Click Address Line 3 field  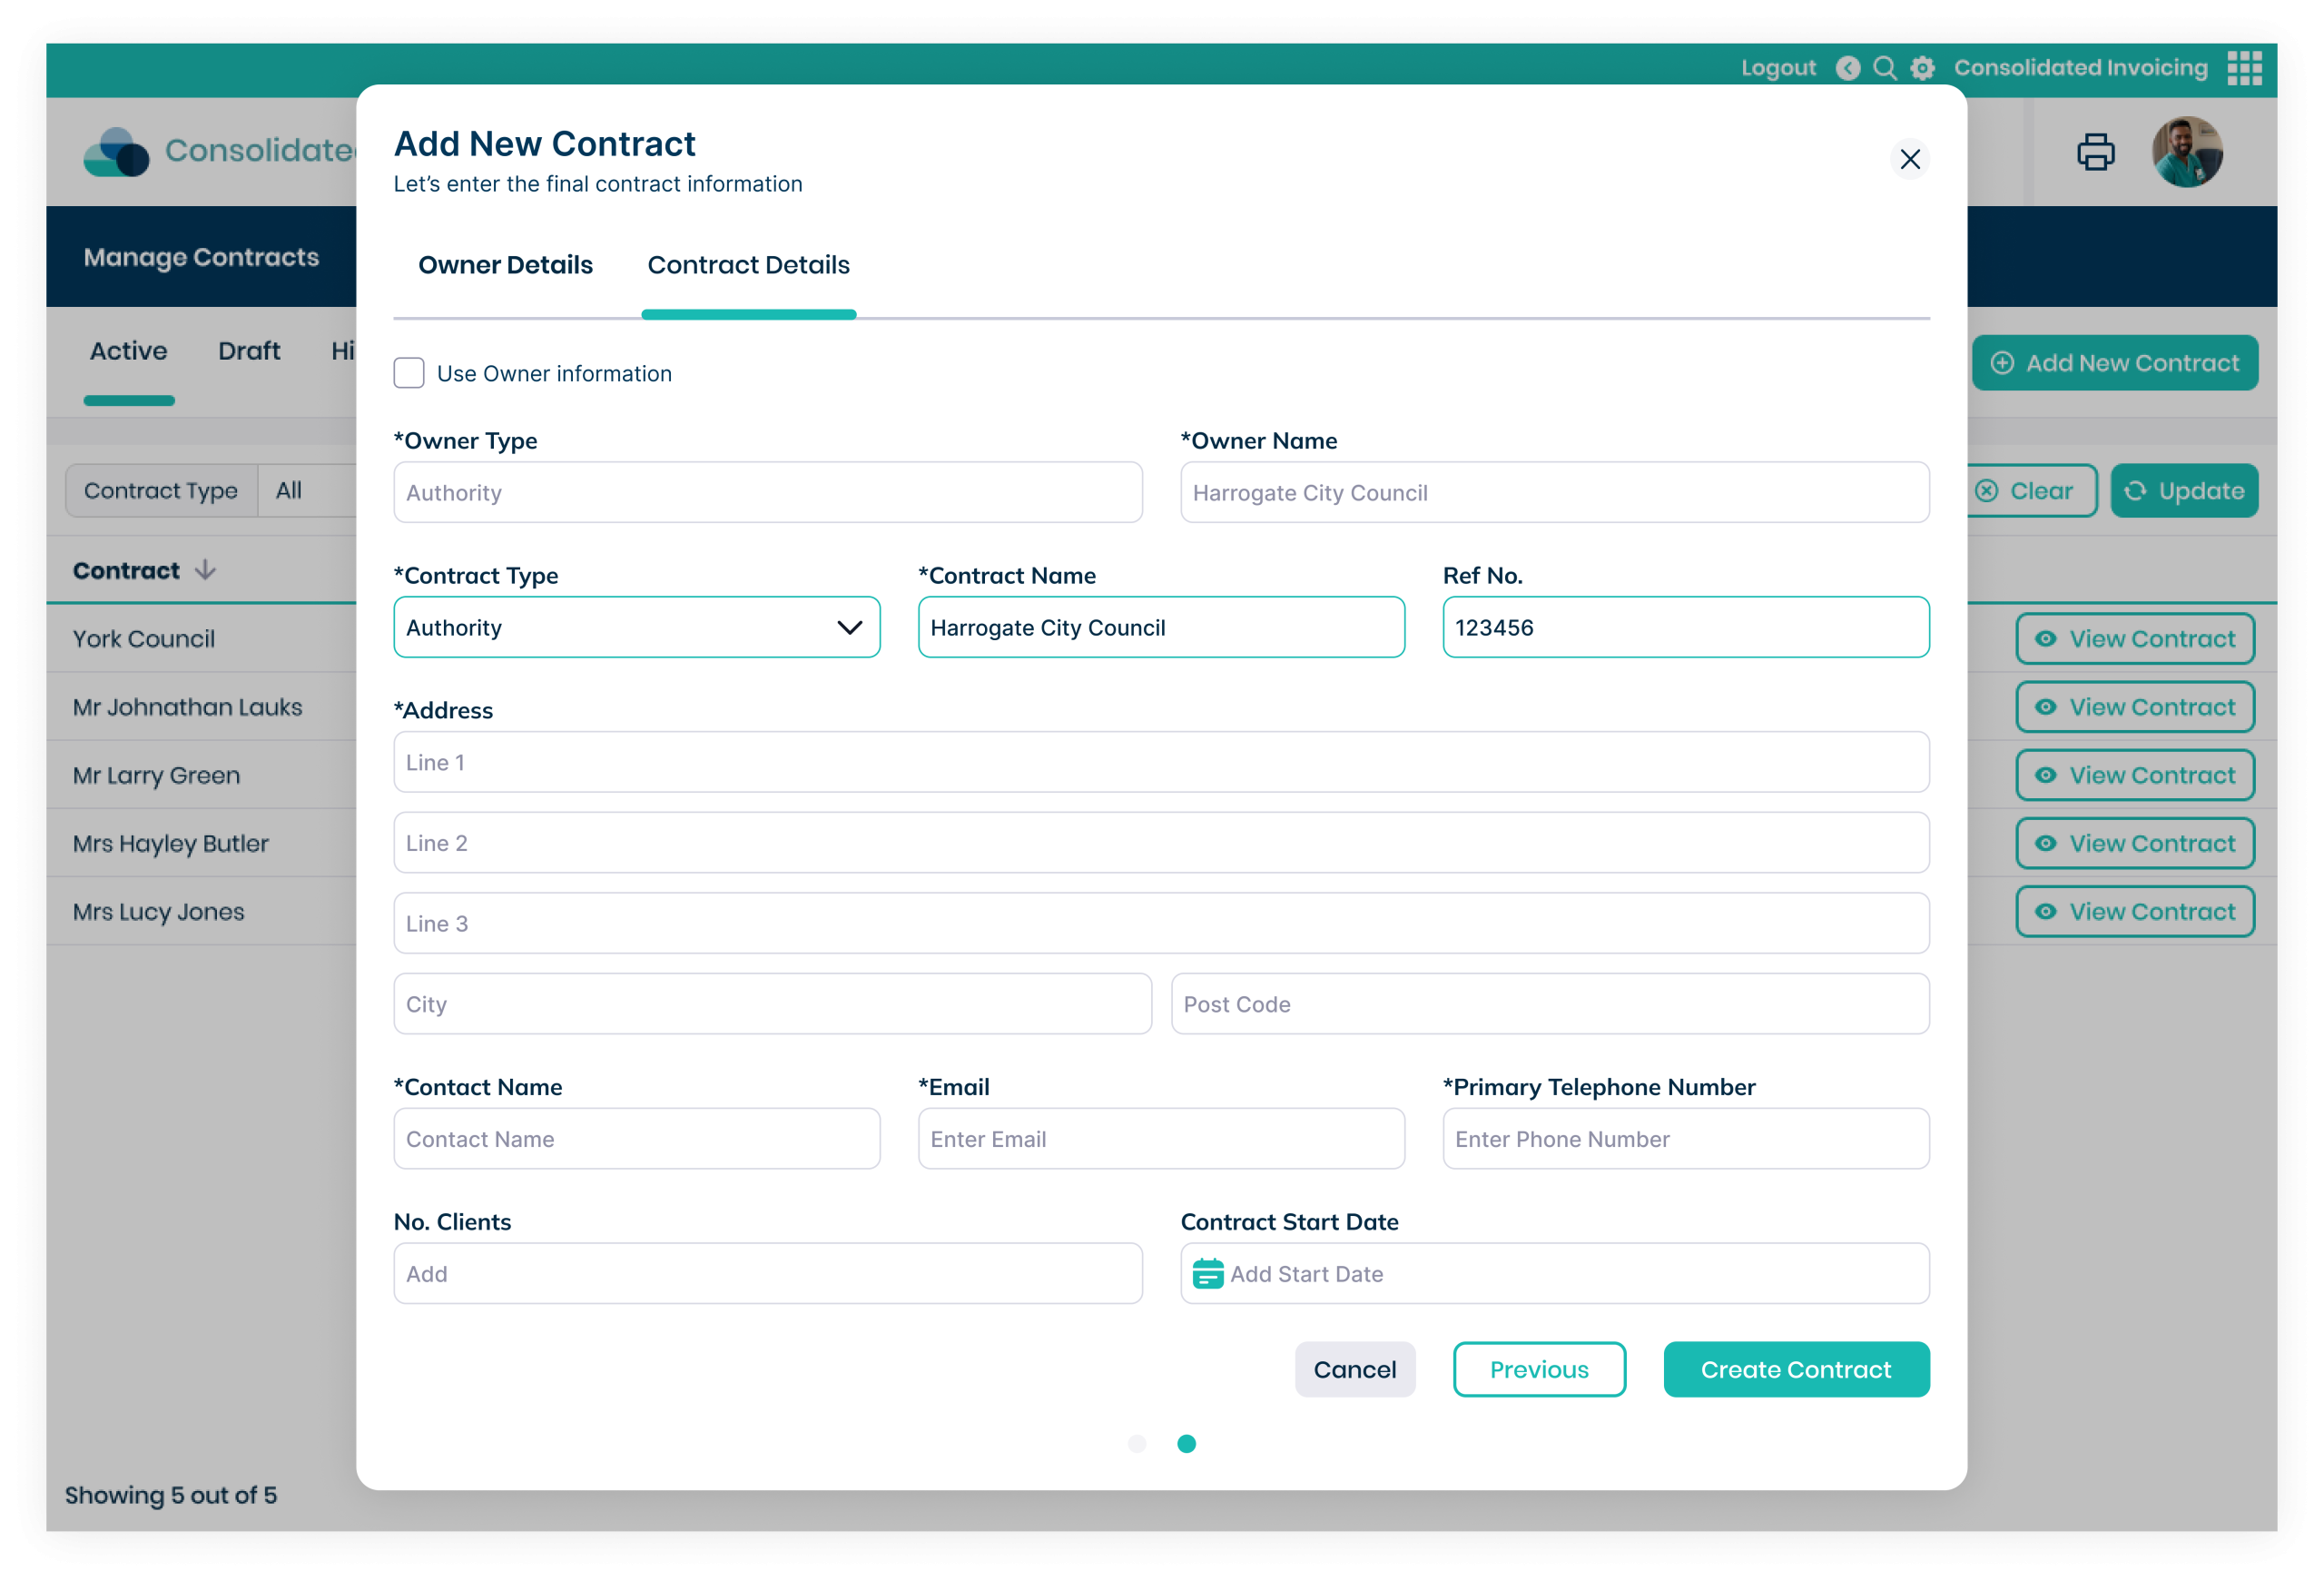pyautogui.click(x=1161, y=923)
